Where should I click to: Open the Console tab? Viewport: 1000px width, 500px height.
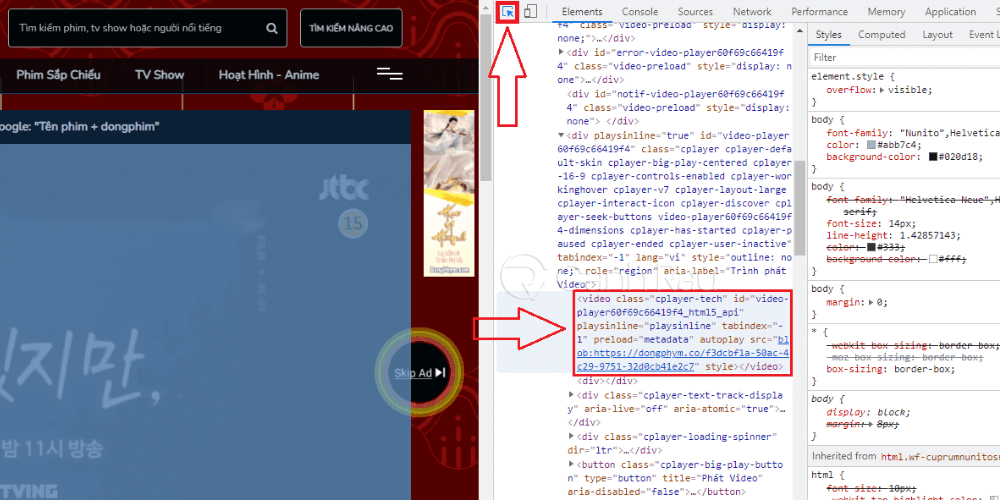640,11
